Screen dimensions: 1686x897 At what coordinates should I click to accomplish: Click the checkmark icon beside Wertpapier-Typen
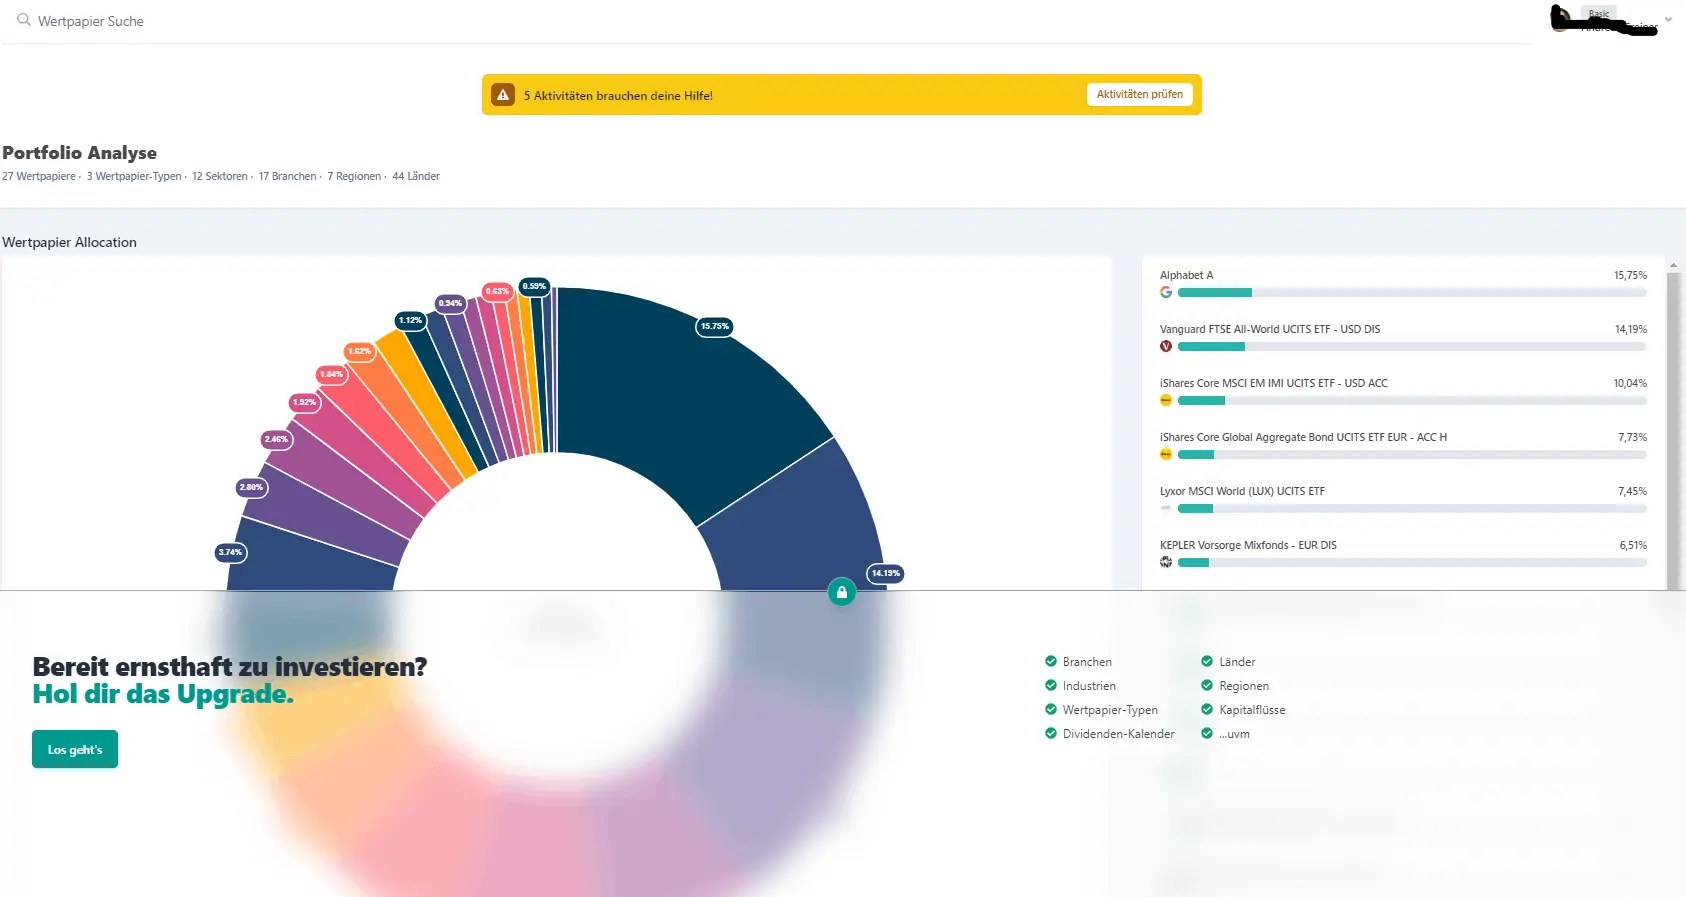pos(1051,709)
